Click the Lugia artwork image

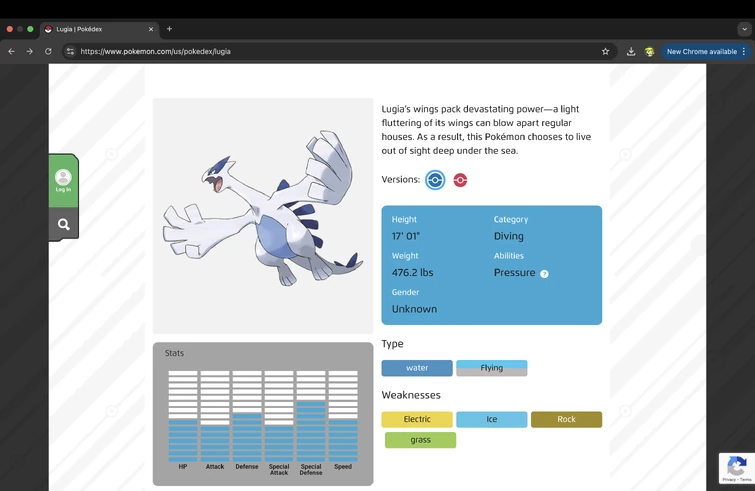click(x=263, y=216)
